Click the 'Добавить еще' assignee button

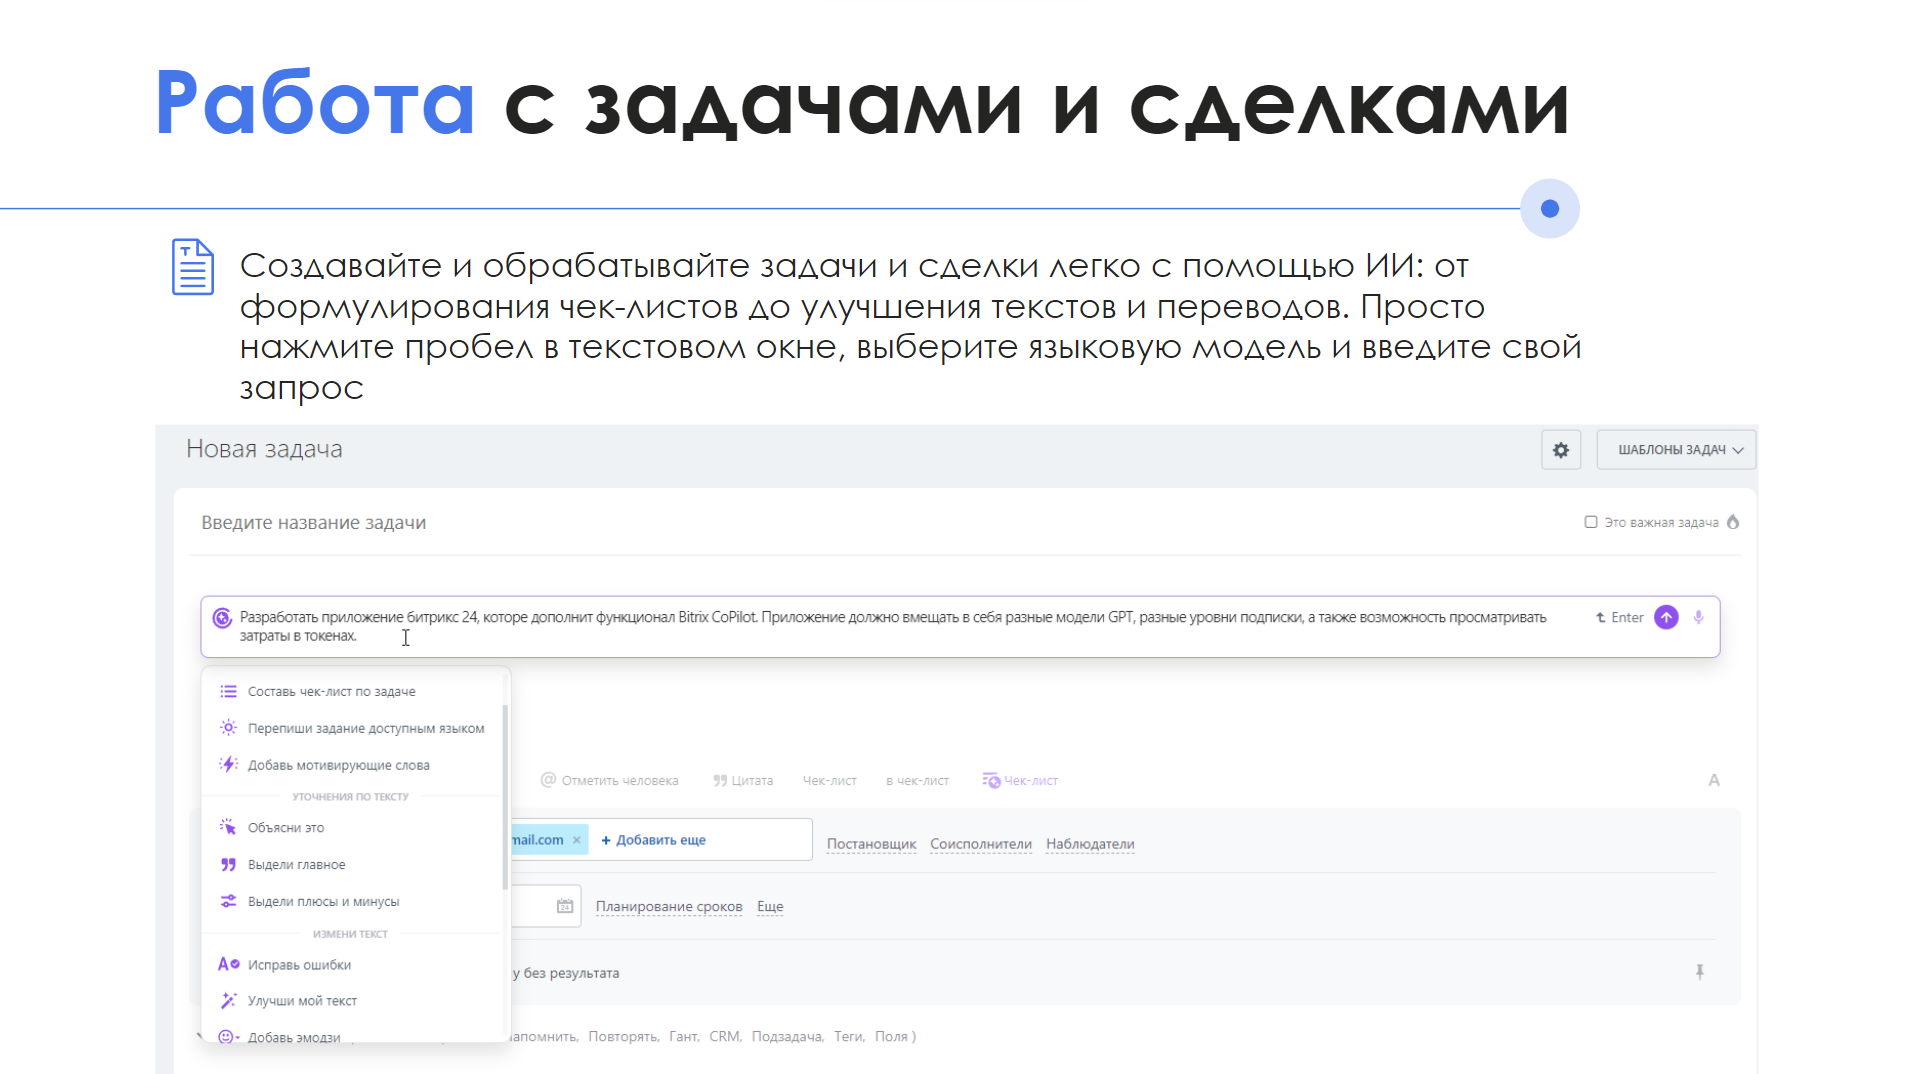tap(654, 840)
